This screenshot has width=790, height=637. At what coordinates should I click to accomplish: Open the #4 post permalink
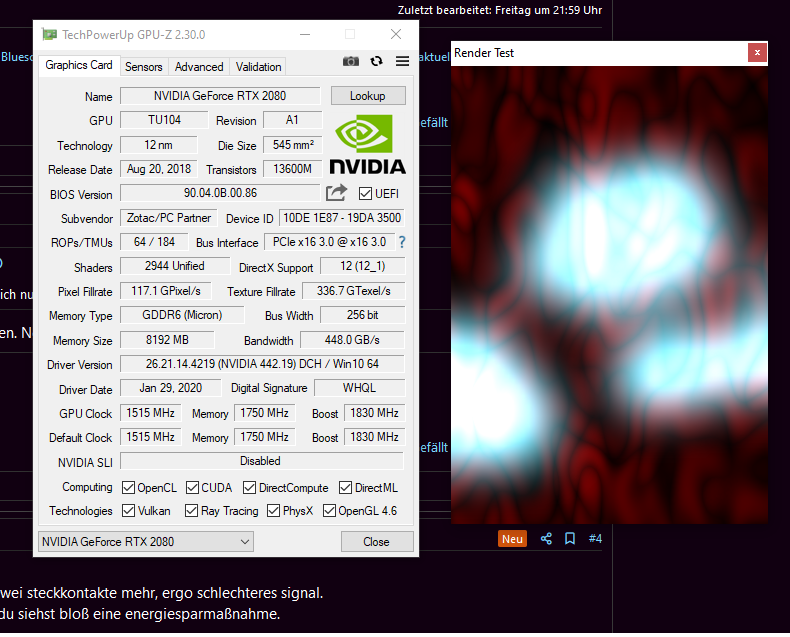click(x=595, y=539)
